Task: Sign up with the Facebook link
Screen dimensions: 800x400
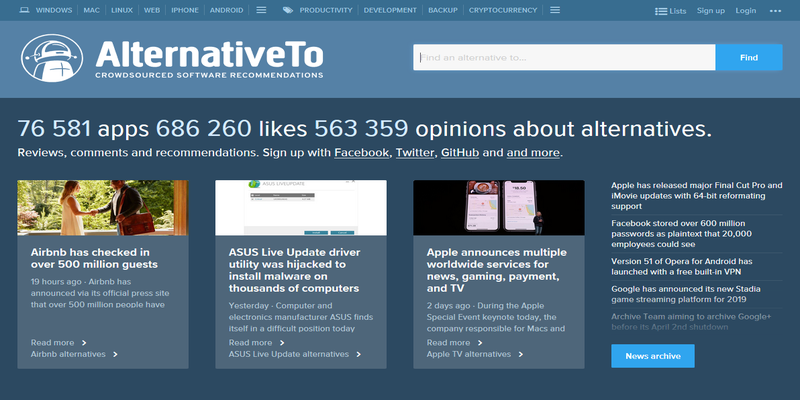Action: point(362,153)
